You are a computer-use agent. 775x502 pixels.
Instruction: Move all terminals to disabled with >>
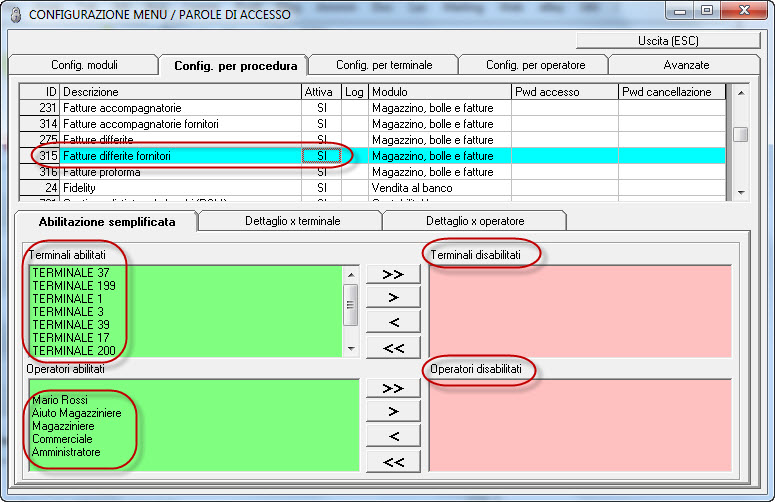393,274
